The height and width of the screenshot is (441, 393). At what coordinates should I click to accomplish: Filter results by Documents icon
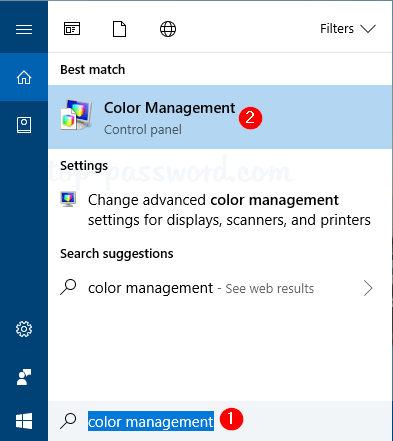coord(119,29)
